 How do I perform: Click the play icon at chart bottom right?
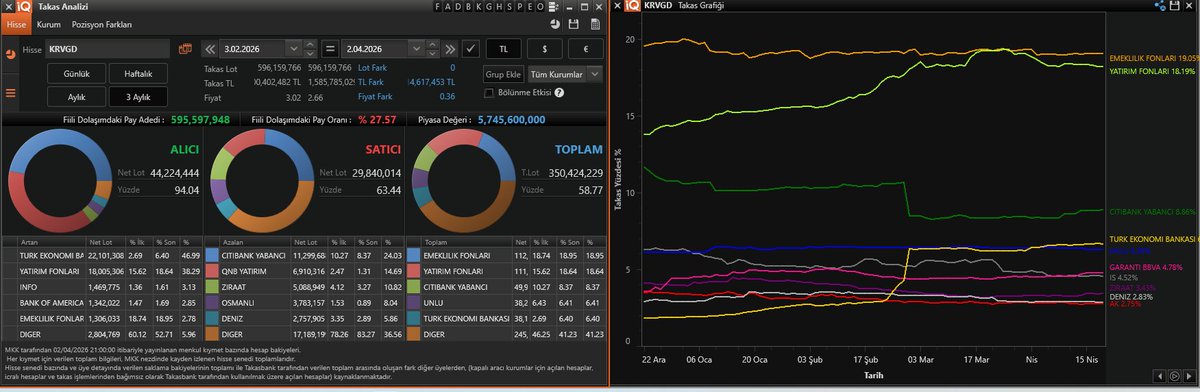point(1174,375)
